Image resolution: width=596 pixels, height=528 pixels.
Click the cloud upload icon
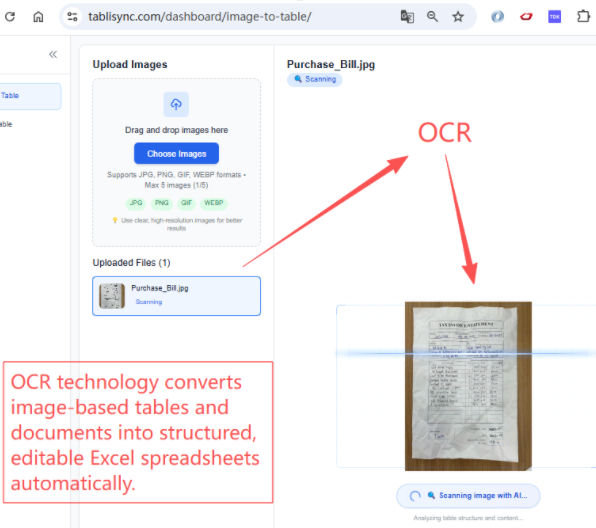tap(176, 104)
